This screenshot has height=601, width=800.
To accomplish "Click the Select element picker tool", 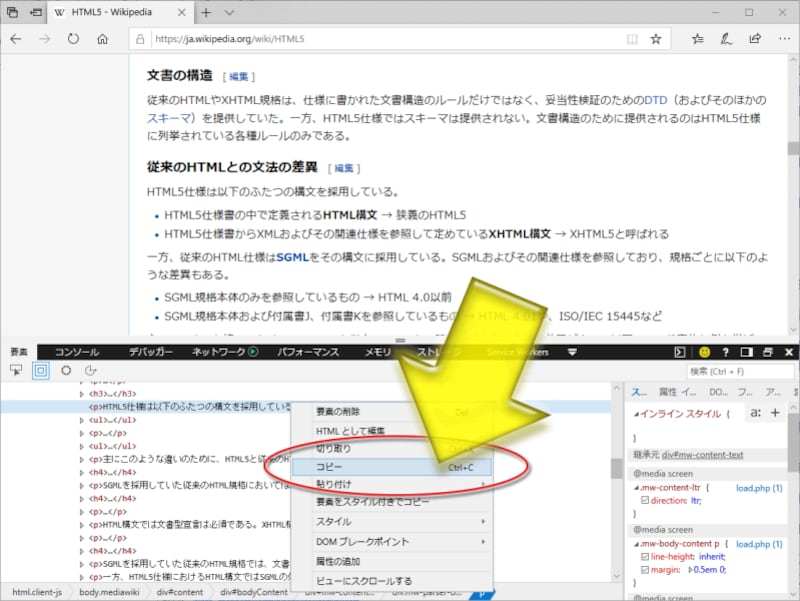I will (x=16, y=370).
